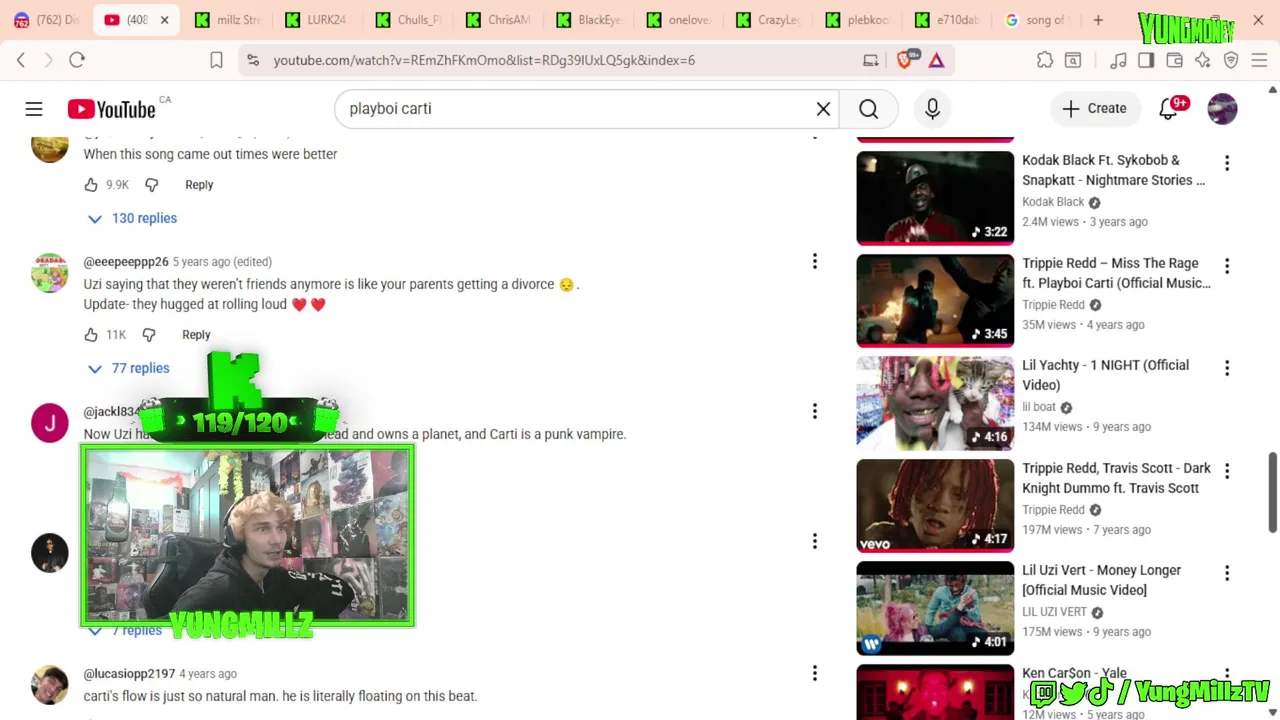Viewport: 1280px width, 720px height.
Task: Open Lil Yachty 1 NIGHT thumbnail
Action: 935,403
